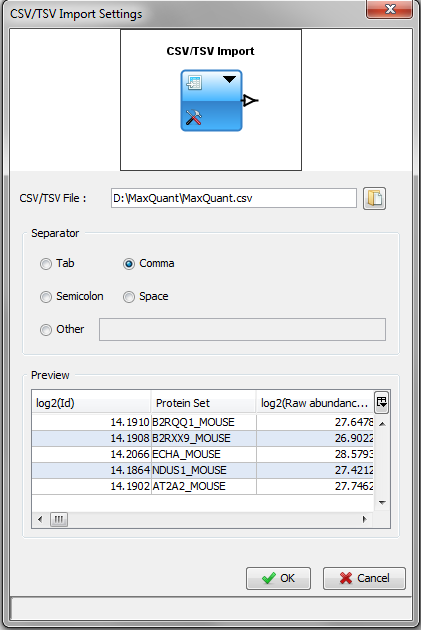Select the ECHA_MOUSE row in preview
Viewport: 421px width, 630px height.
[x=203, y=454]
